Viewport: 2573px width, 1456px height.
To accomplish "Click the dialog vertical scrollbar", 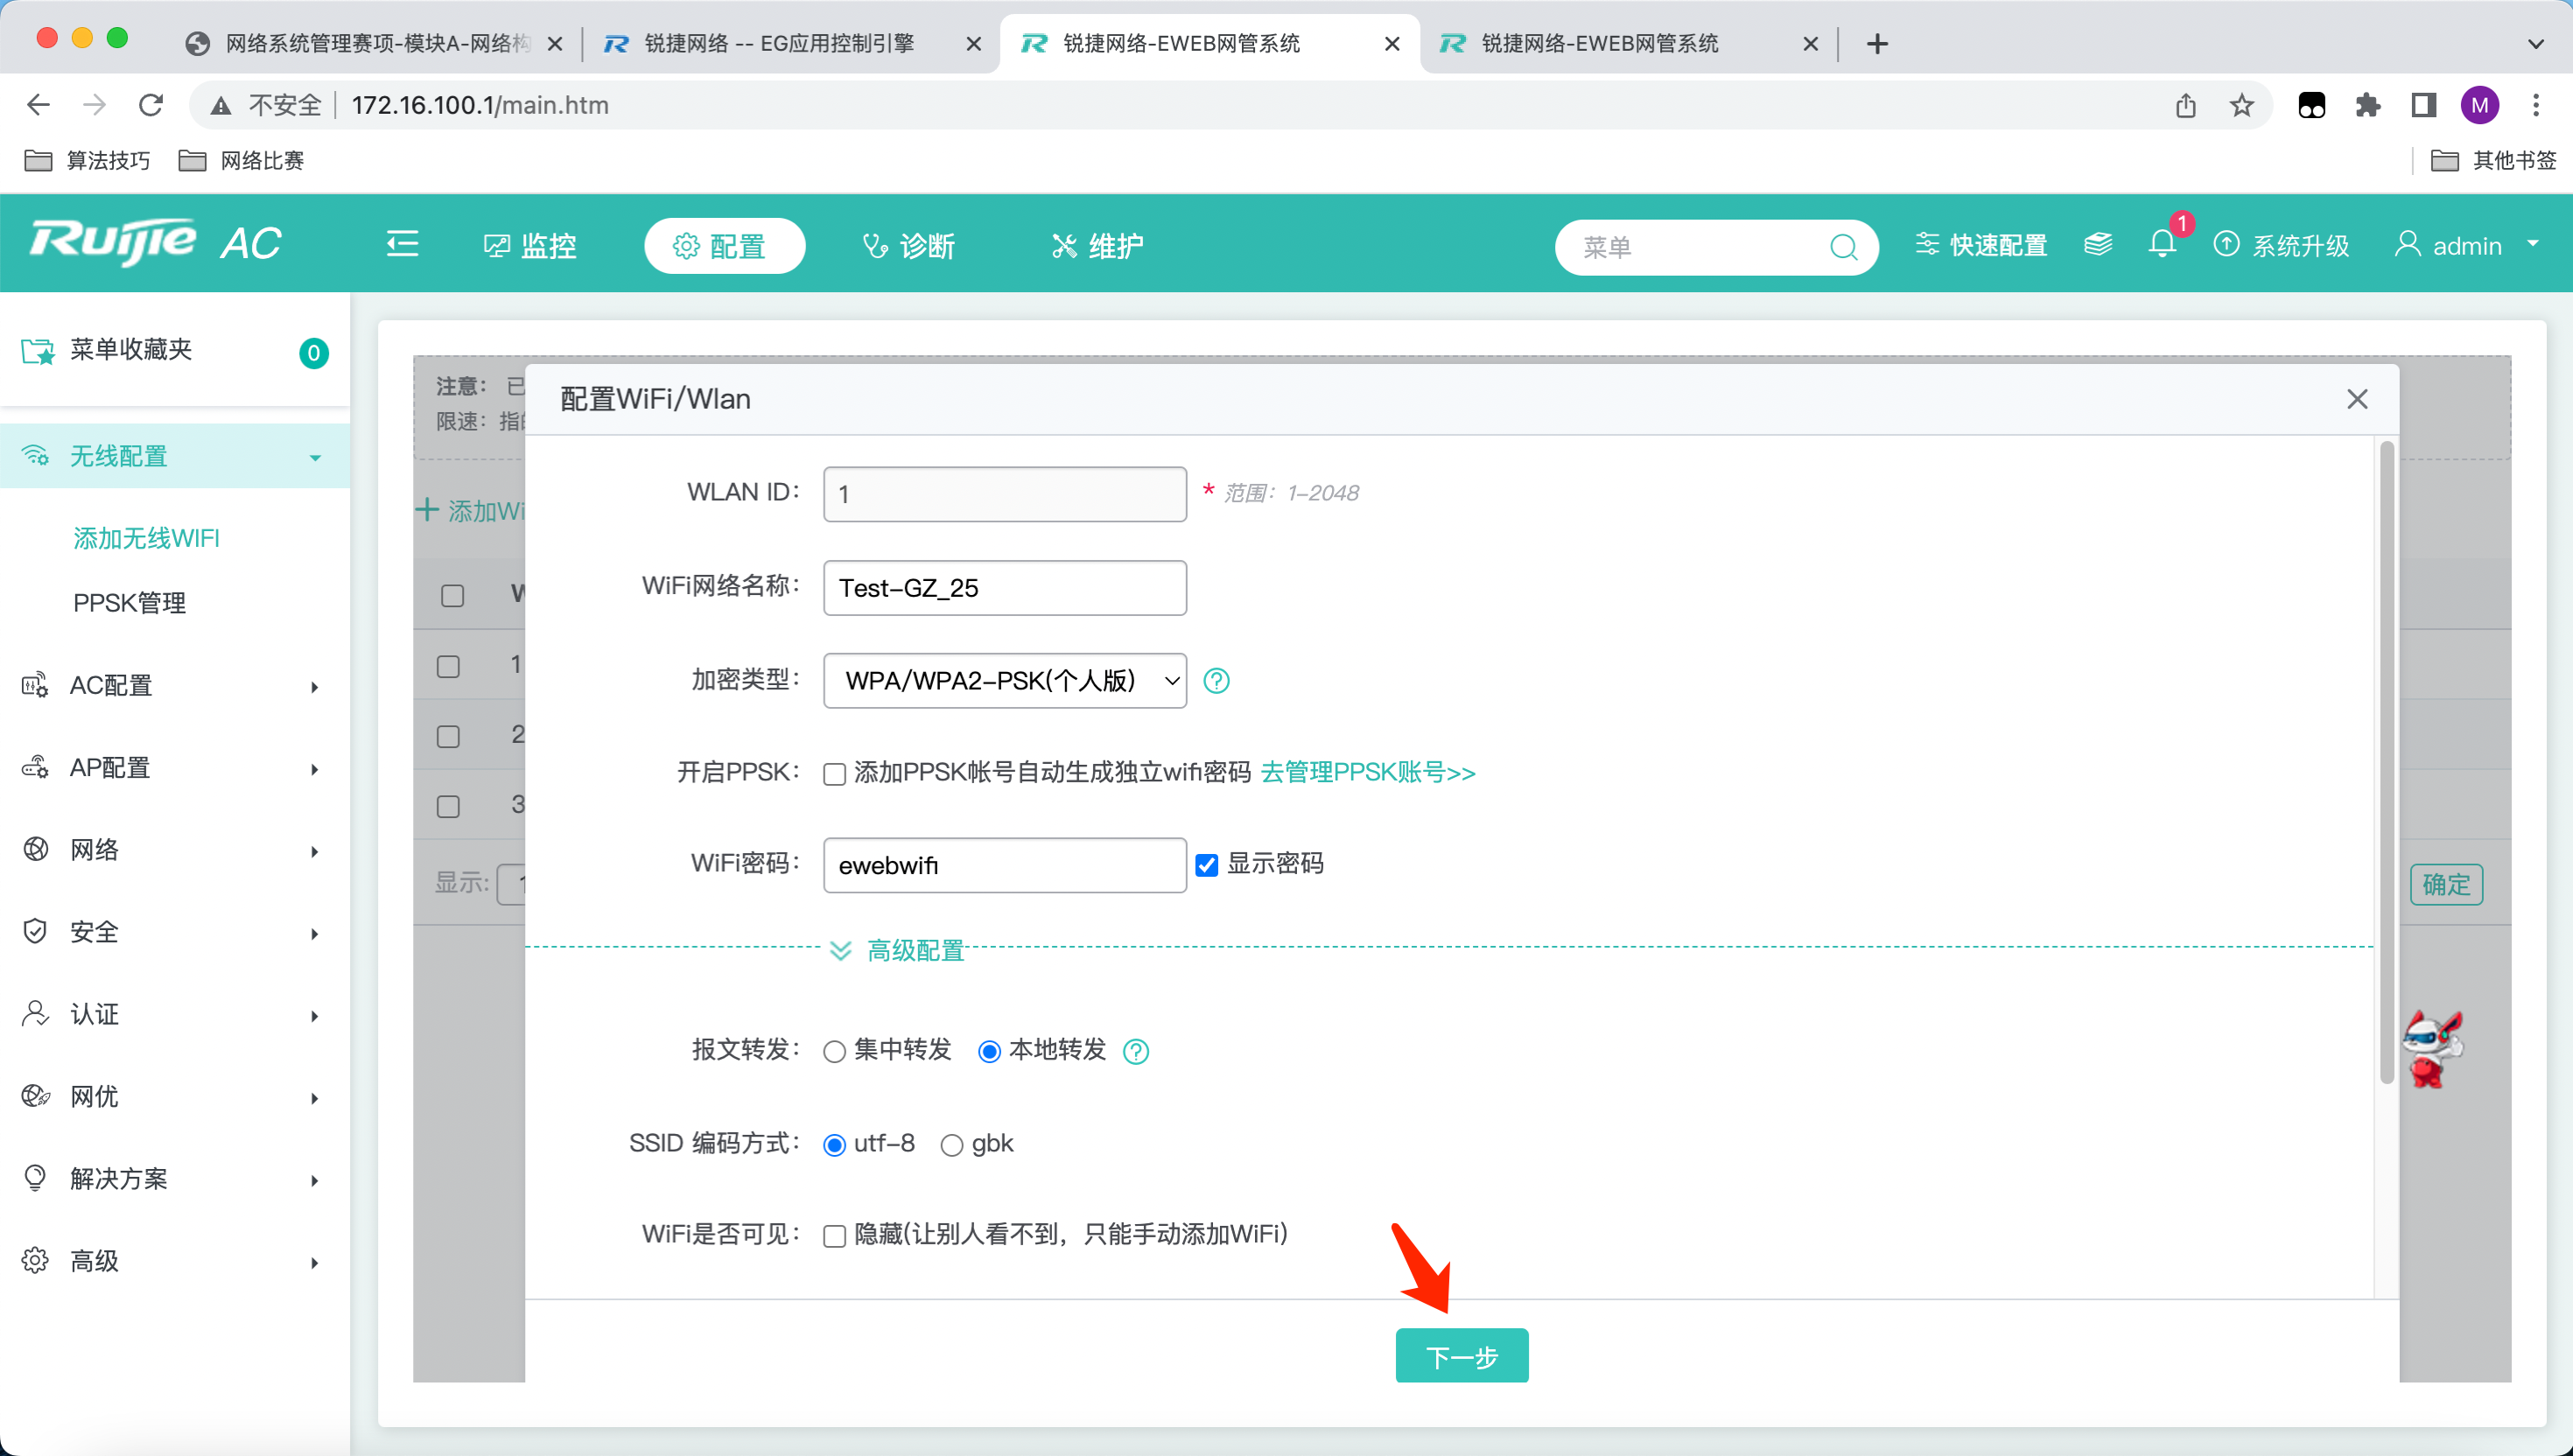I will click(2386, 760).
